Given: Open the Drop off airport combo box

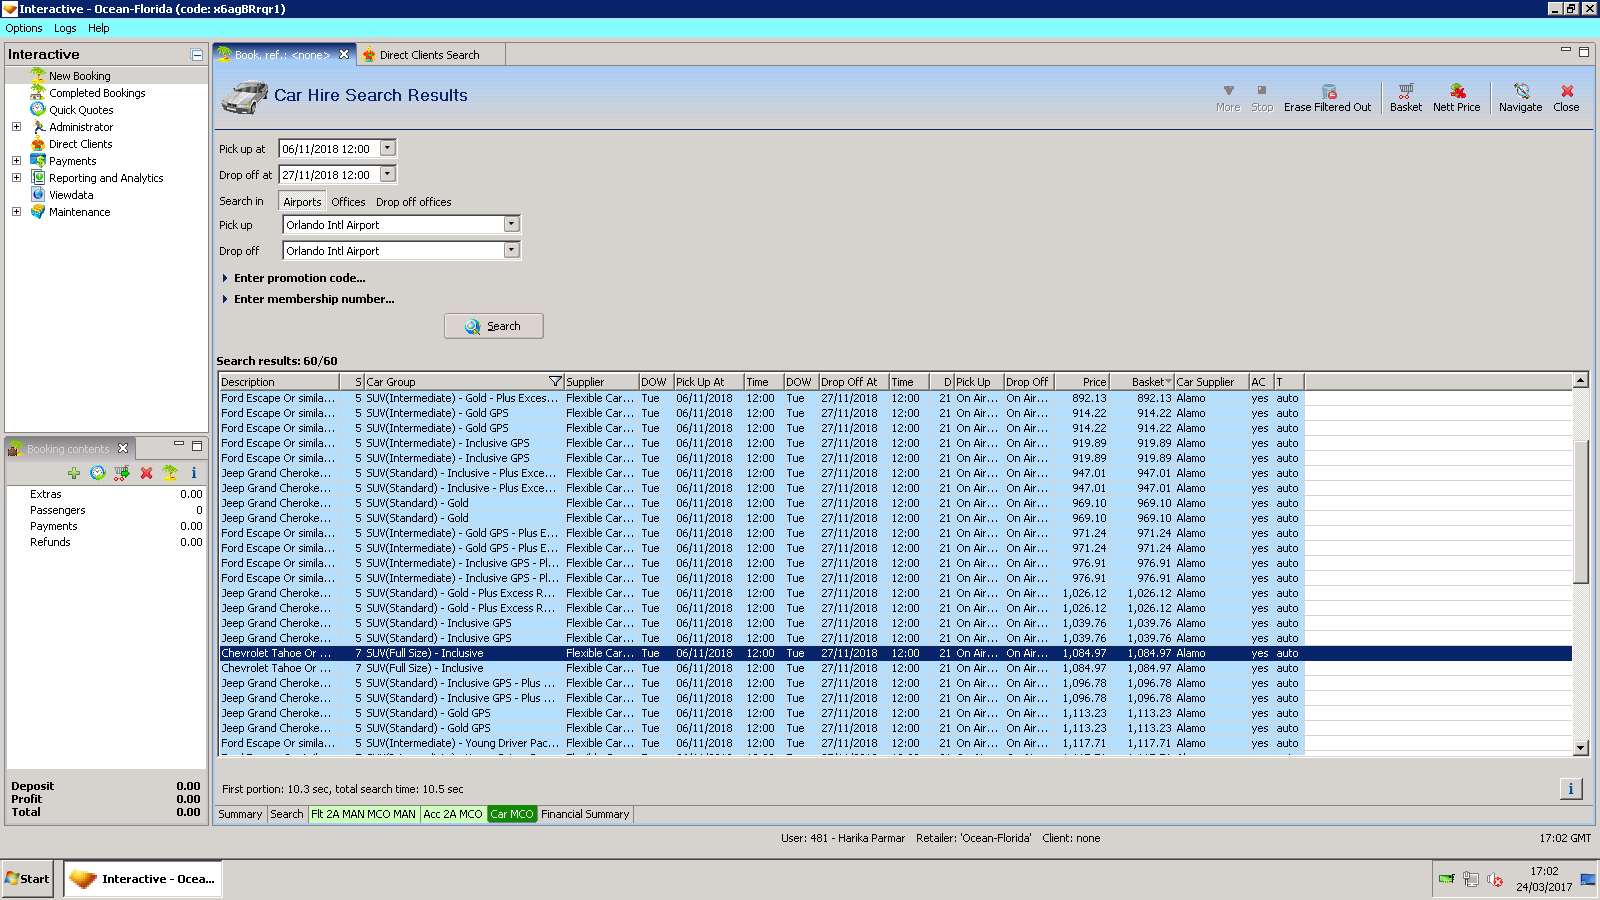Looking at the screenshot, I should (511, 251).
